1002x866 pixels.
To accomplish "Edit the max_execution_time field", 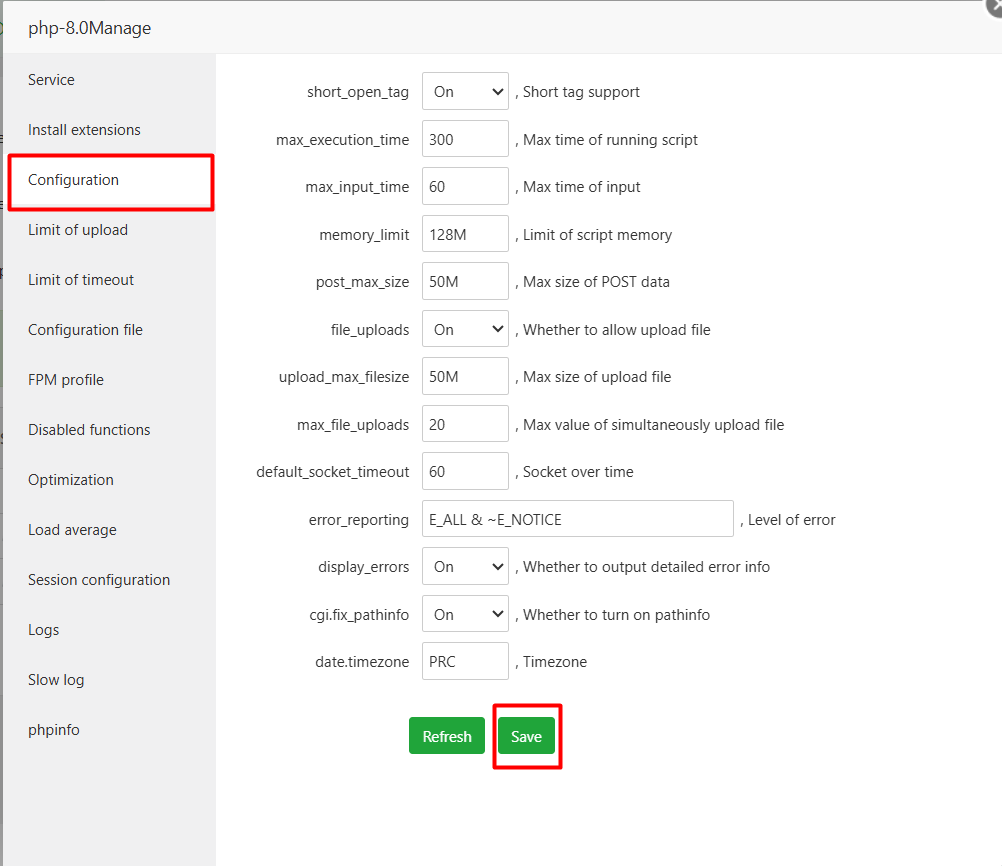I will [465, 138].
